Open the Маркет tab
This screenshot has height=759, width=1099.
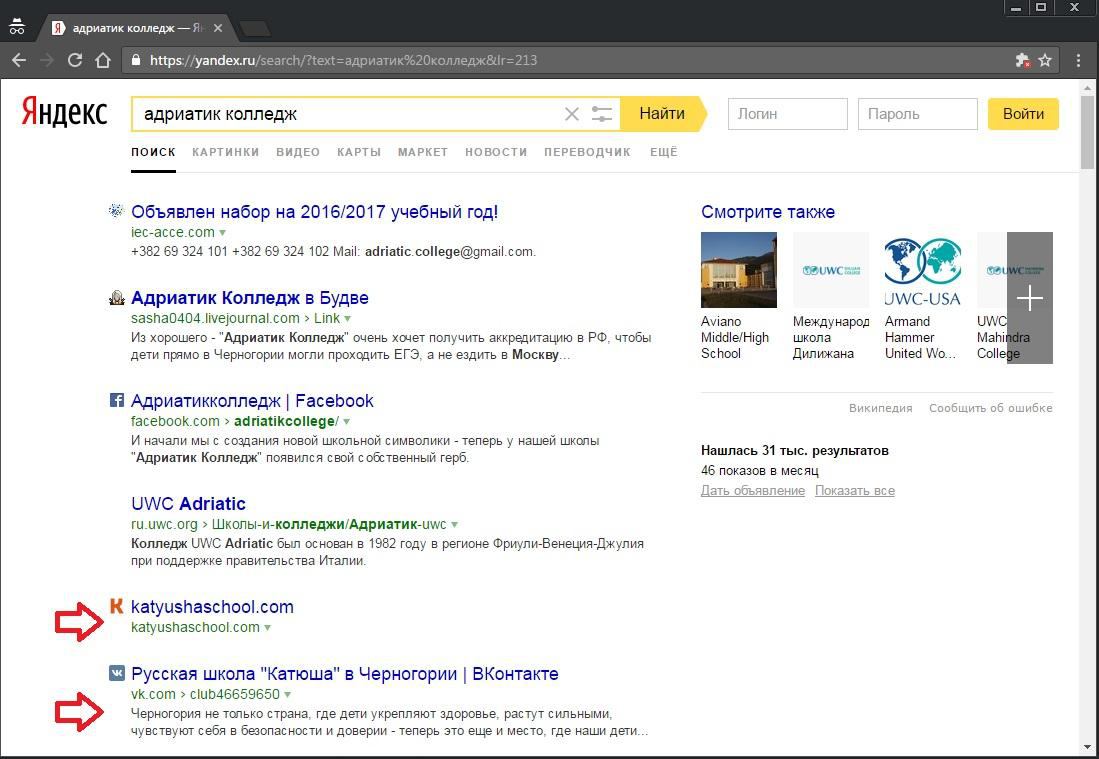423,152
